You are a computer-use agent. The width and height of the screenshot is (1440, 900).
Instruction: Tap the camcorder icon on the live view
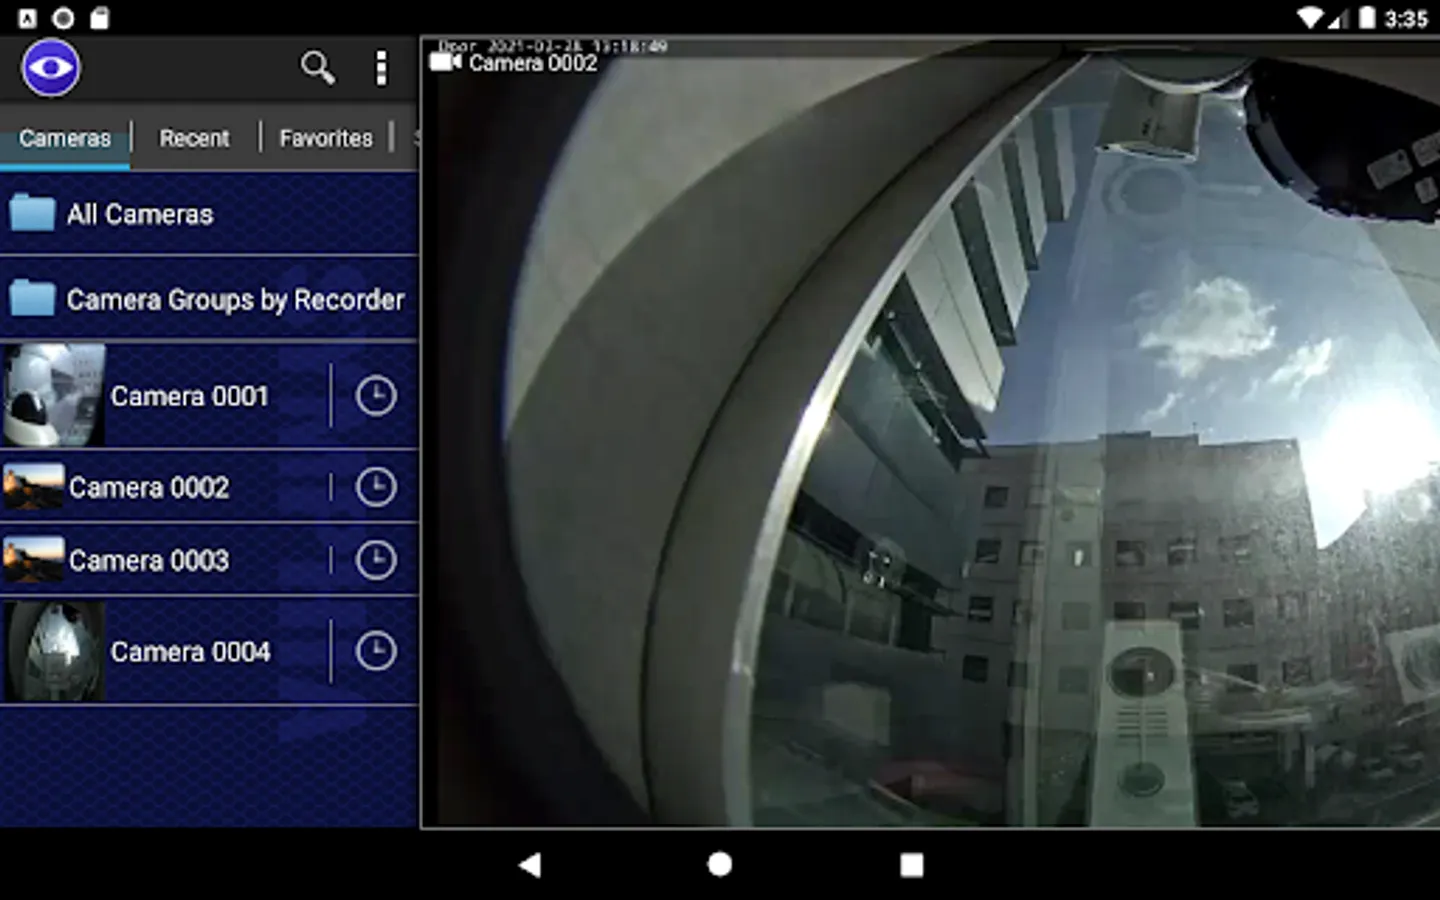(445, 62)
